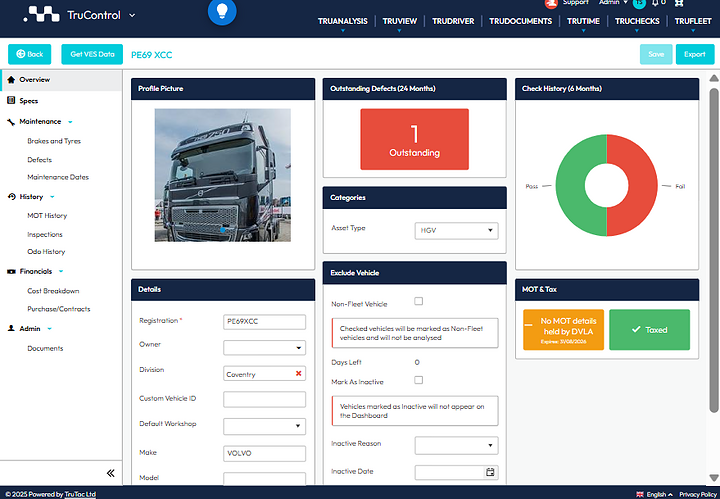Open the TRUANALYSIS menu
720x499 pixels.
(343, 21)
